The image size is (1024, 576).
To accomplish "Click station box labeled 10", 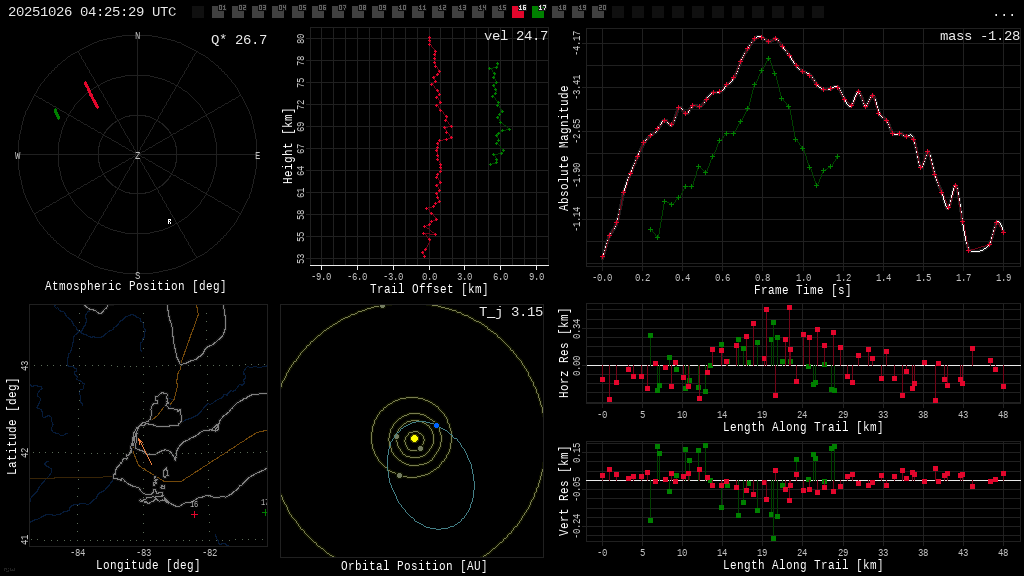I will tap(398, 12).
